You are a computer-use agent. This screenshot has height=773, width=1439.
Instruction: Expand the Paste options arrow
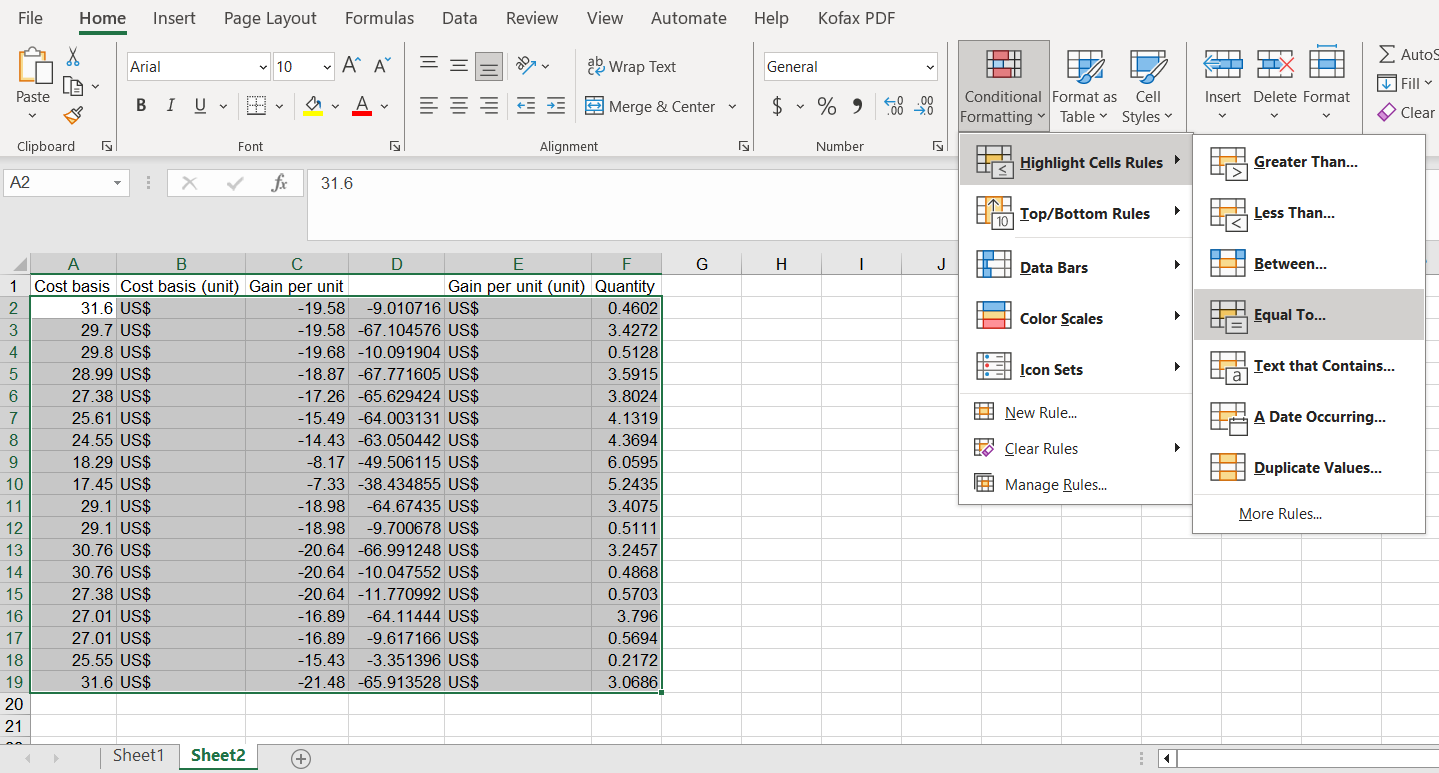pyautogui.click(x=33, y=116)
